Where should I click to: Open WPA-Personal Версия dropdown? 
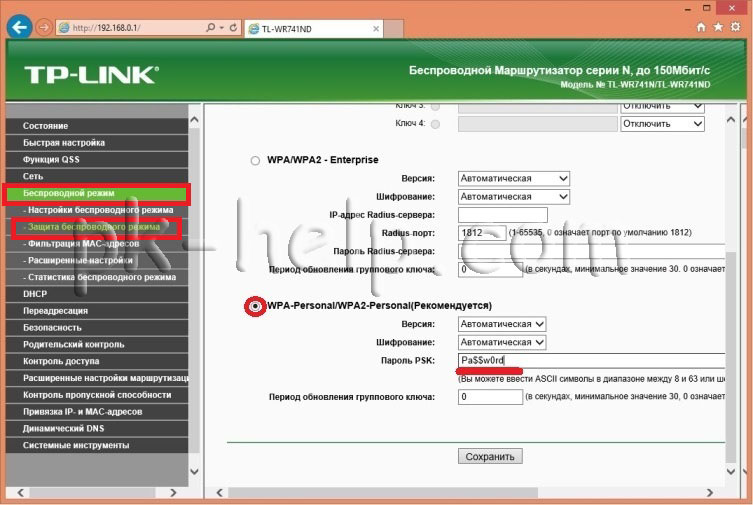click(502, 324)
